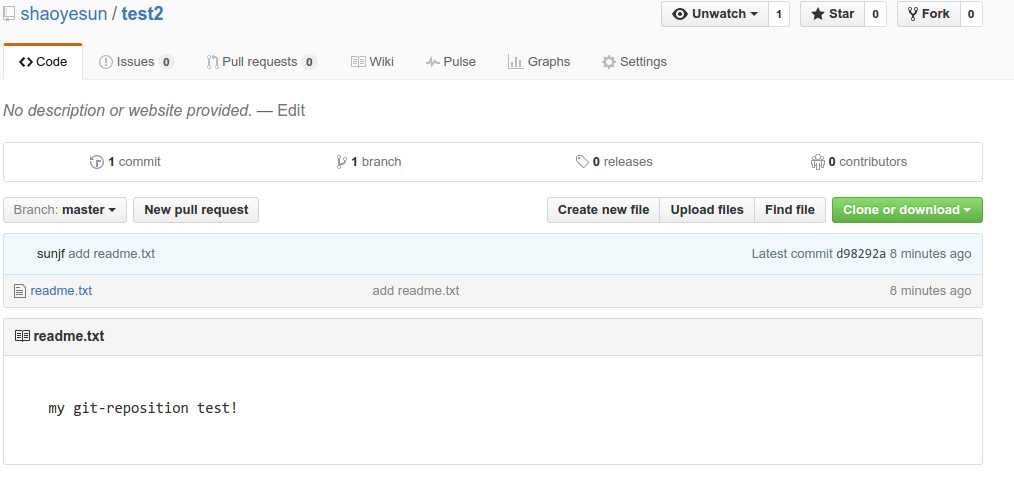This screenshot has width=1014, height=483.
Task: Click the Upload files button
Action: [707, 210]
